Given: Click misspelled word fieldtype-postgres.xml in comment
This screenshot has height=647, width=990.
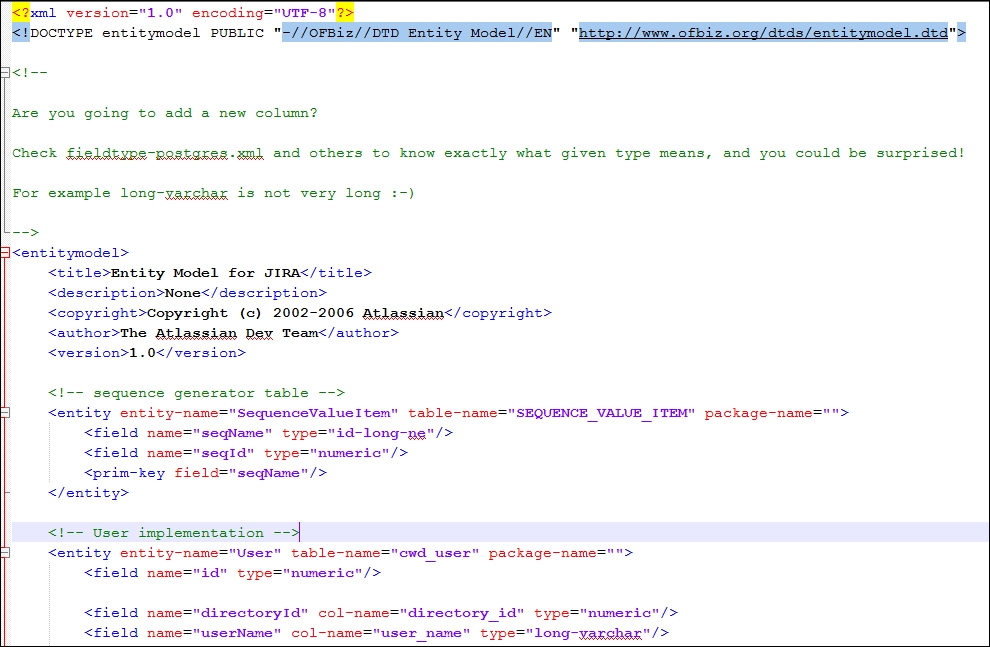Looking at the screenshot, I should pos(165,153).
